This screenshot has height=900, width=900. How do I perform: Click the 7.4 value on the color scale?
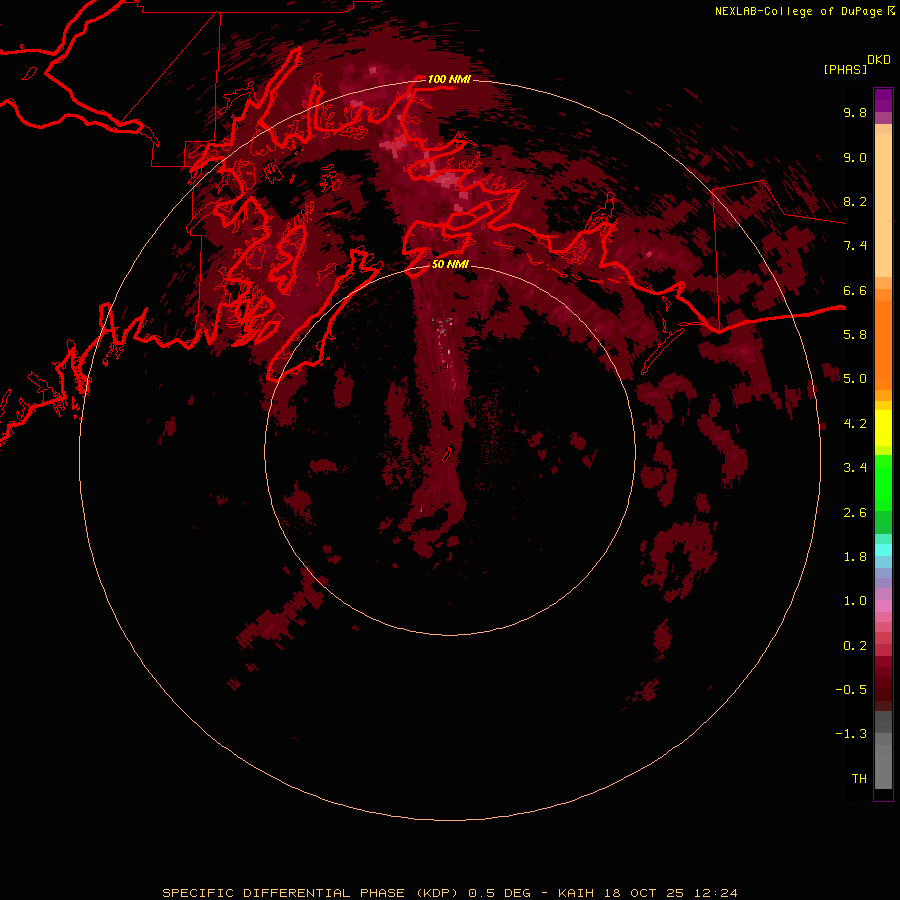coord(855,246)
